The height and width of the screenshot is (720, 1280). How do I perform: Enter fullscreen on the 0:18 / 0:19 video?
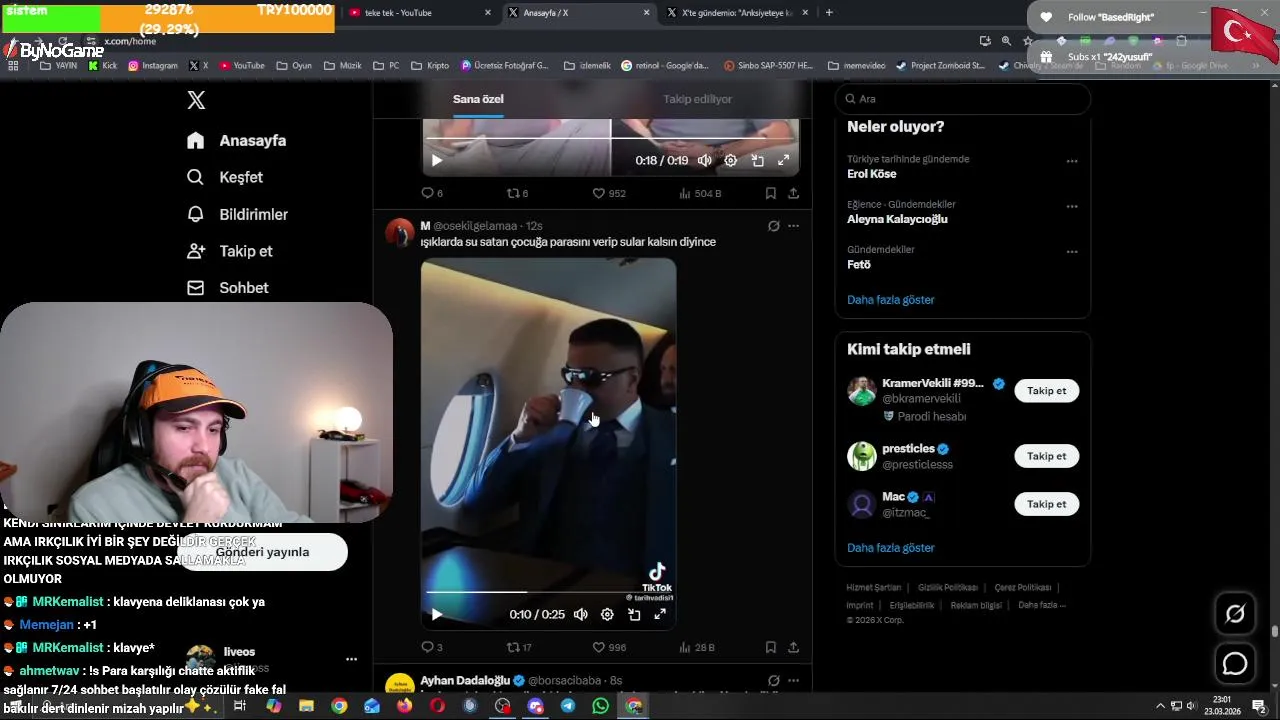pos(784,160)
